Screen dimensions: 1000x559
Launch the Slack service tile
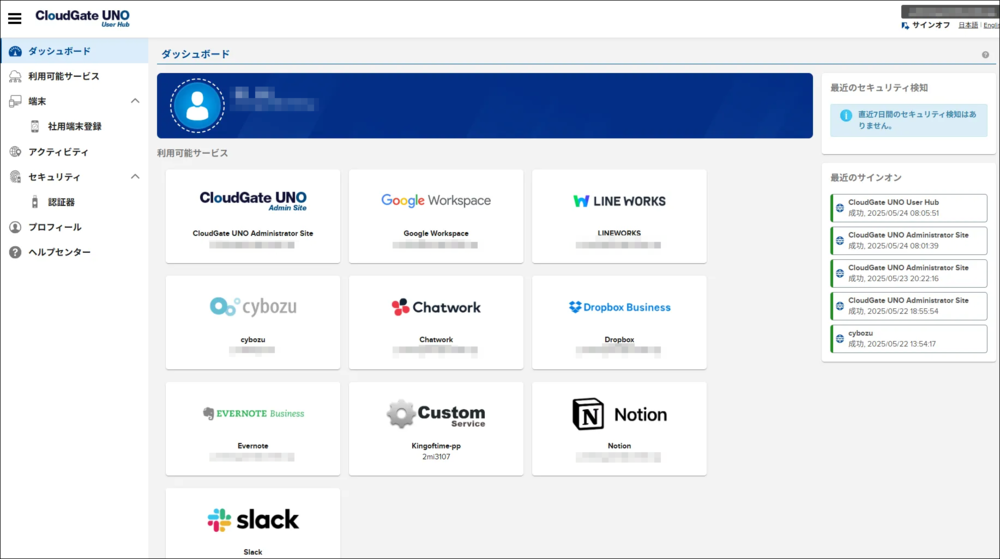pos(253,524)
